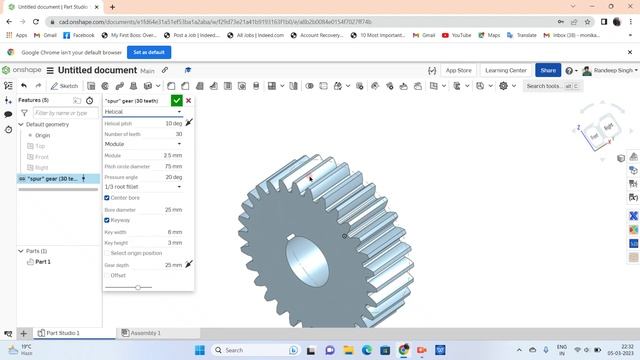Click the Fillet tool icon

171,86
